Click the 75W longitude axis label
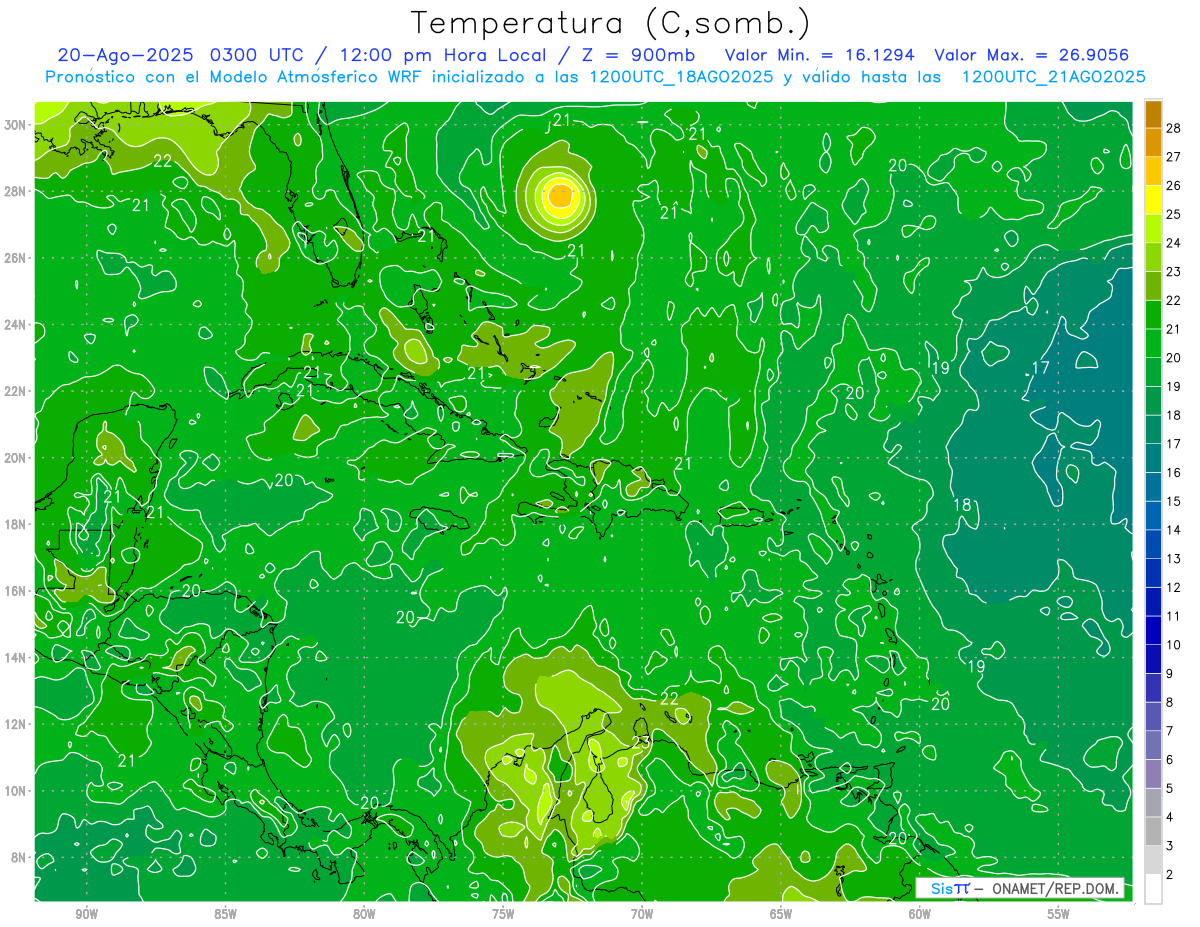The image size is (1200, 927). (x=503, y=913)
